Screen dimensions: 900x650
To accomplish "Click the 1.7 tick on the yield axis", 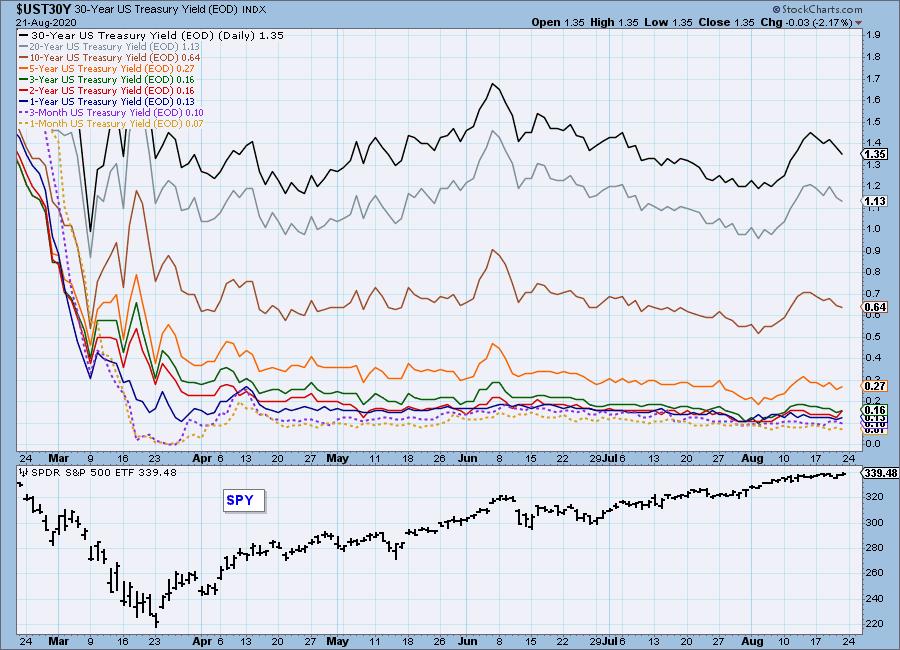I will pos(873,78).
